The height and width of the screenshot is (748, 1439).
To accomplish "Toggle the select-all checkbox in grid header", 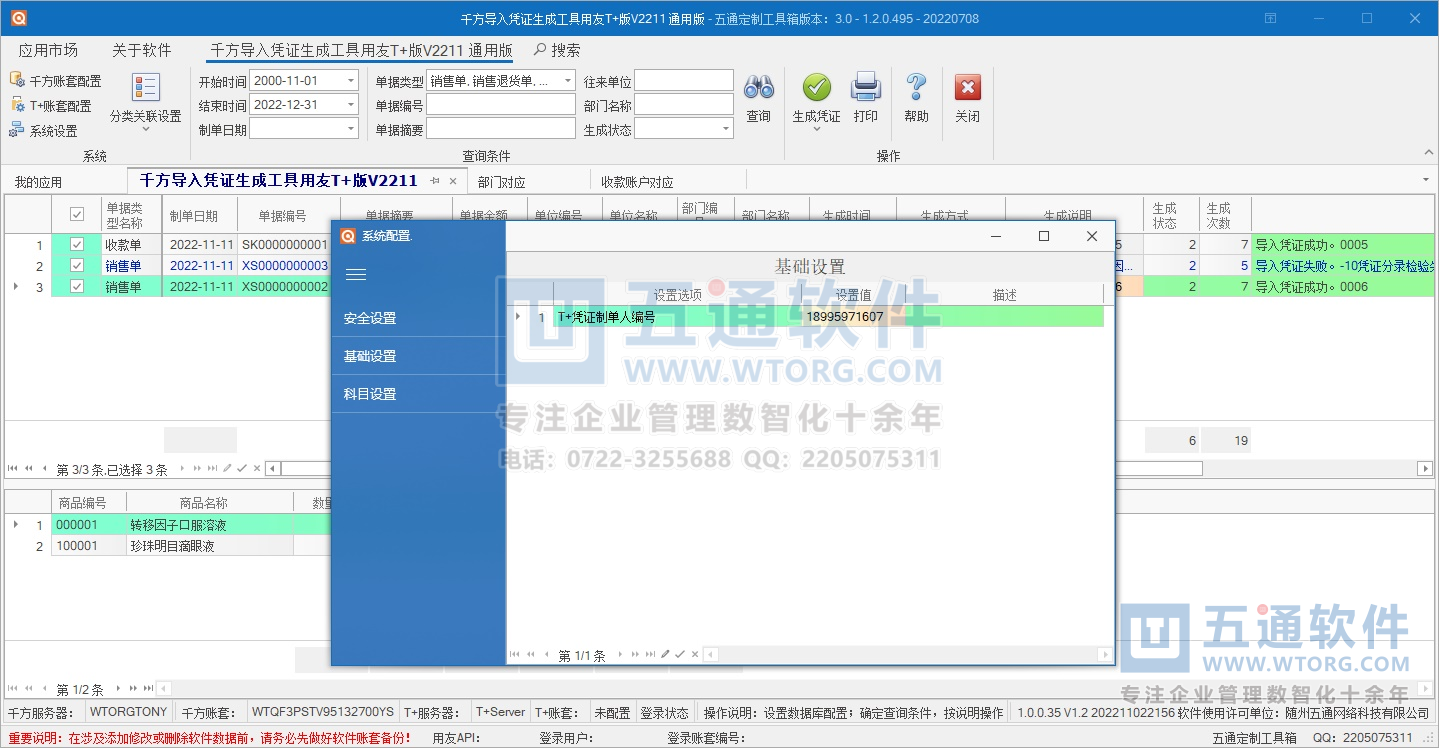I will (77, 215).
